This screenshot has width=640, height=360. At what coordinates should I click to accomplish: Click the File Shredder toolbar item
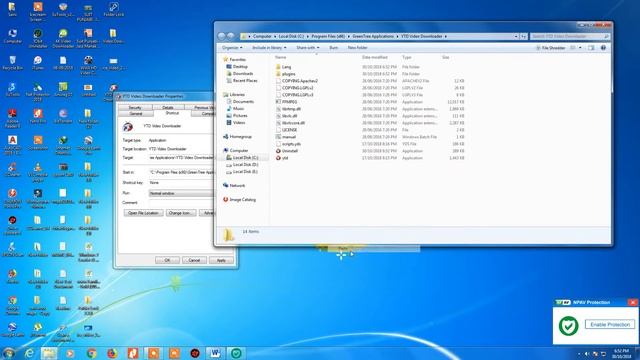[x=551, y=48]
